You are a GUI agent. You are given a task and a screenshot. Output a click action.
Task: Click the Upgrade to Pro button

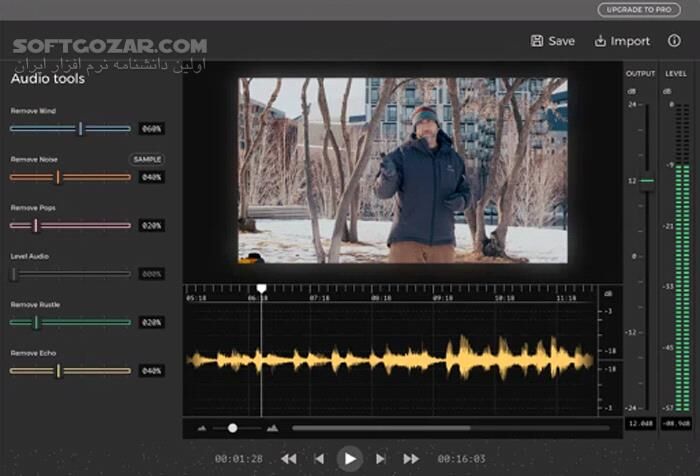638,10
